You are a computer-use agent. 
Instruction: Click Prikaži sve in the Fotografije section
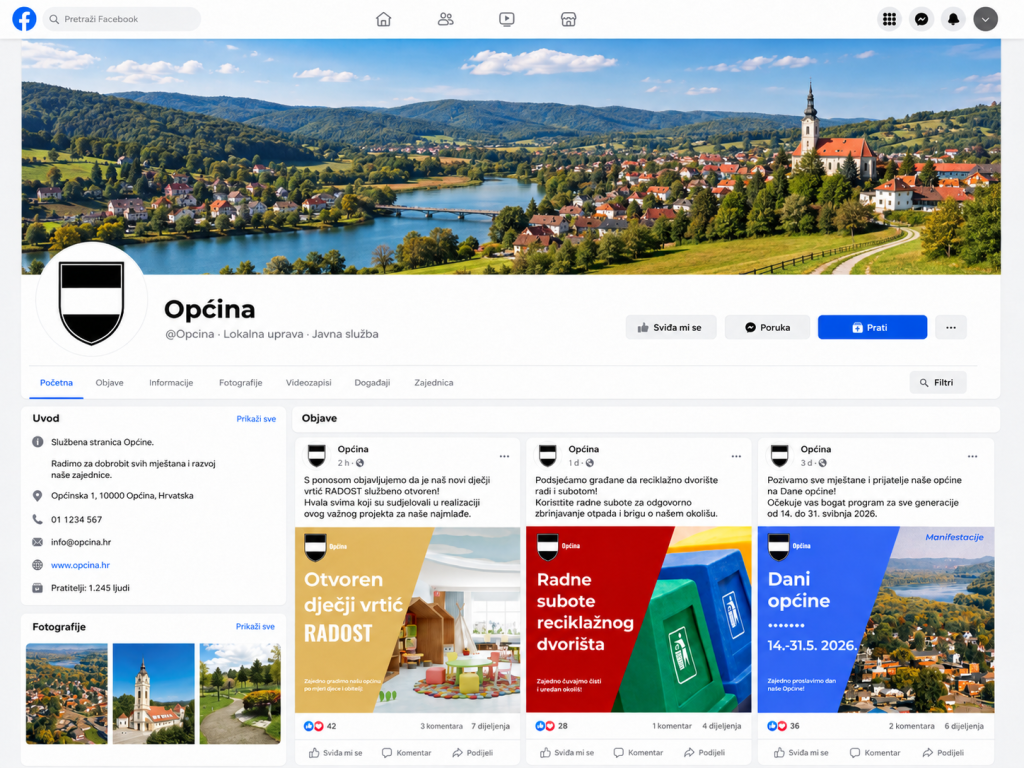click(x=255, y=626)
